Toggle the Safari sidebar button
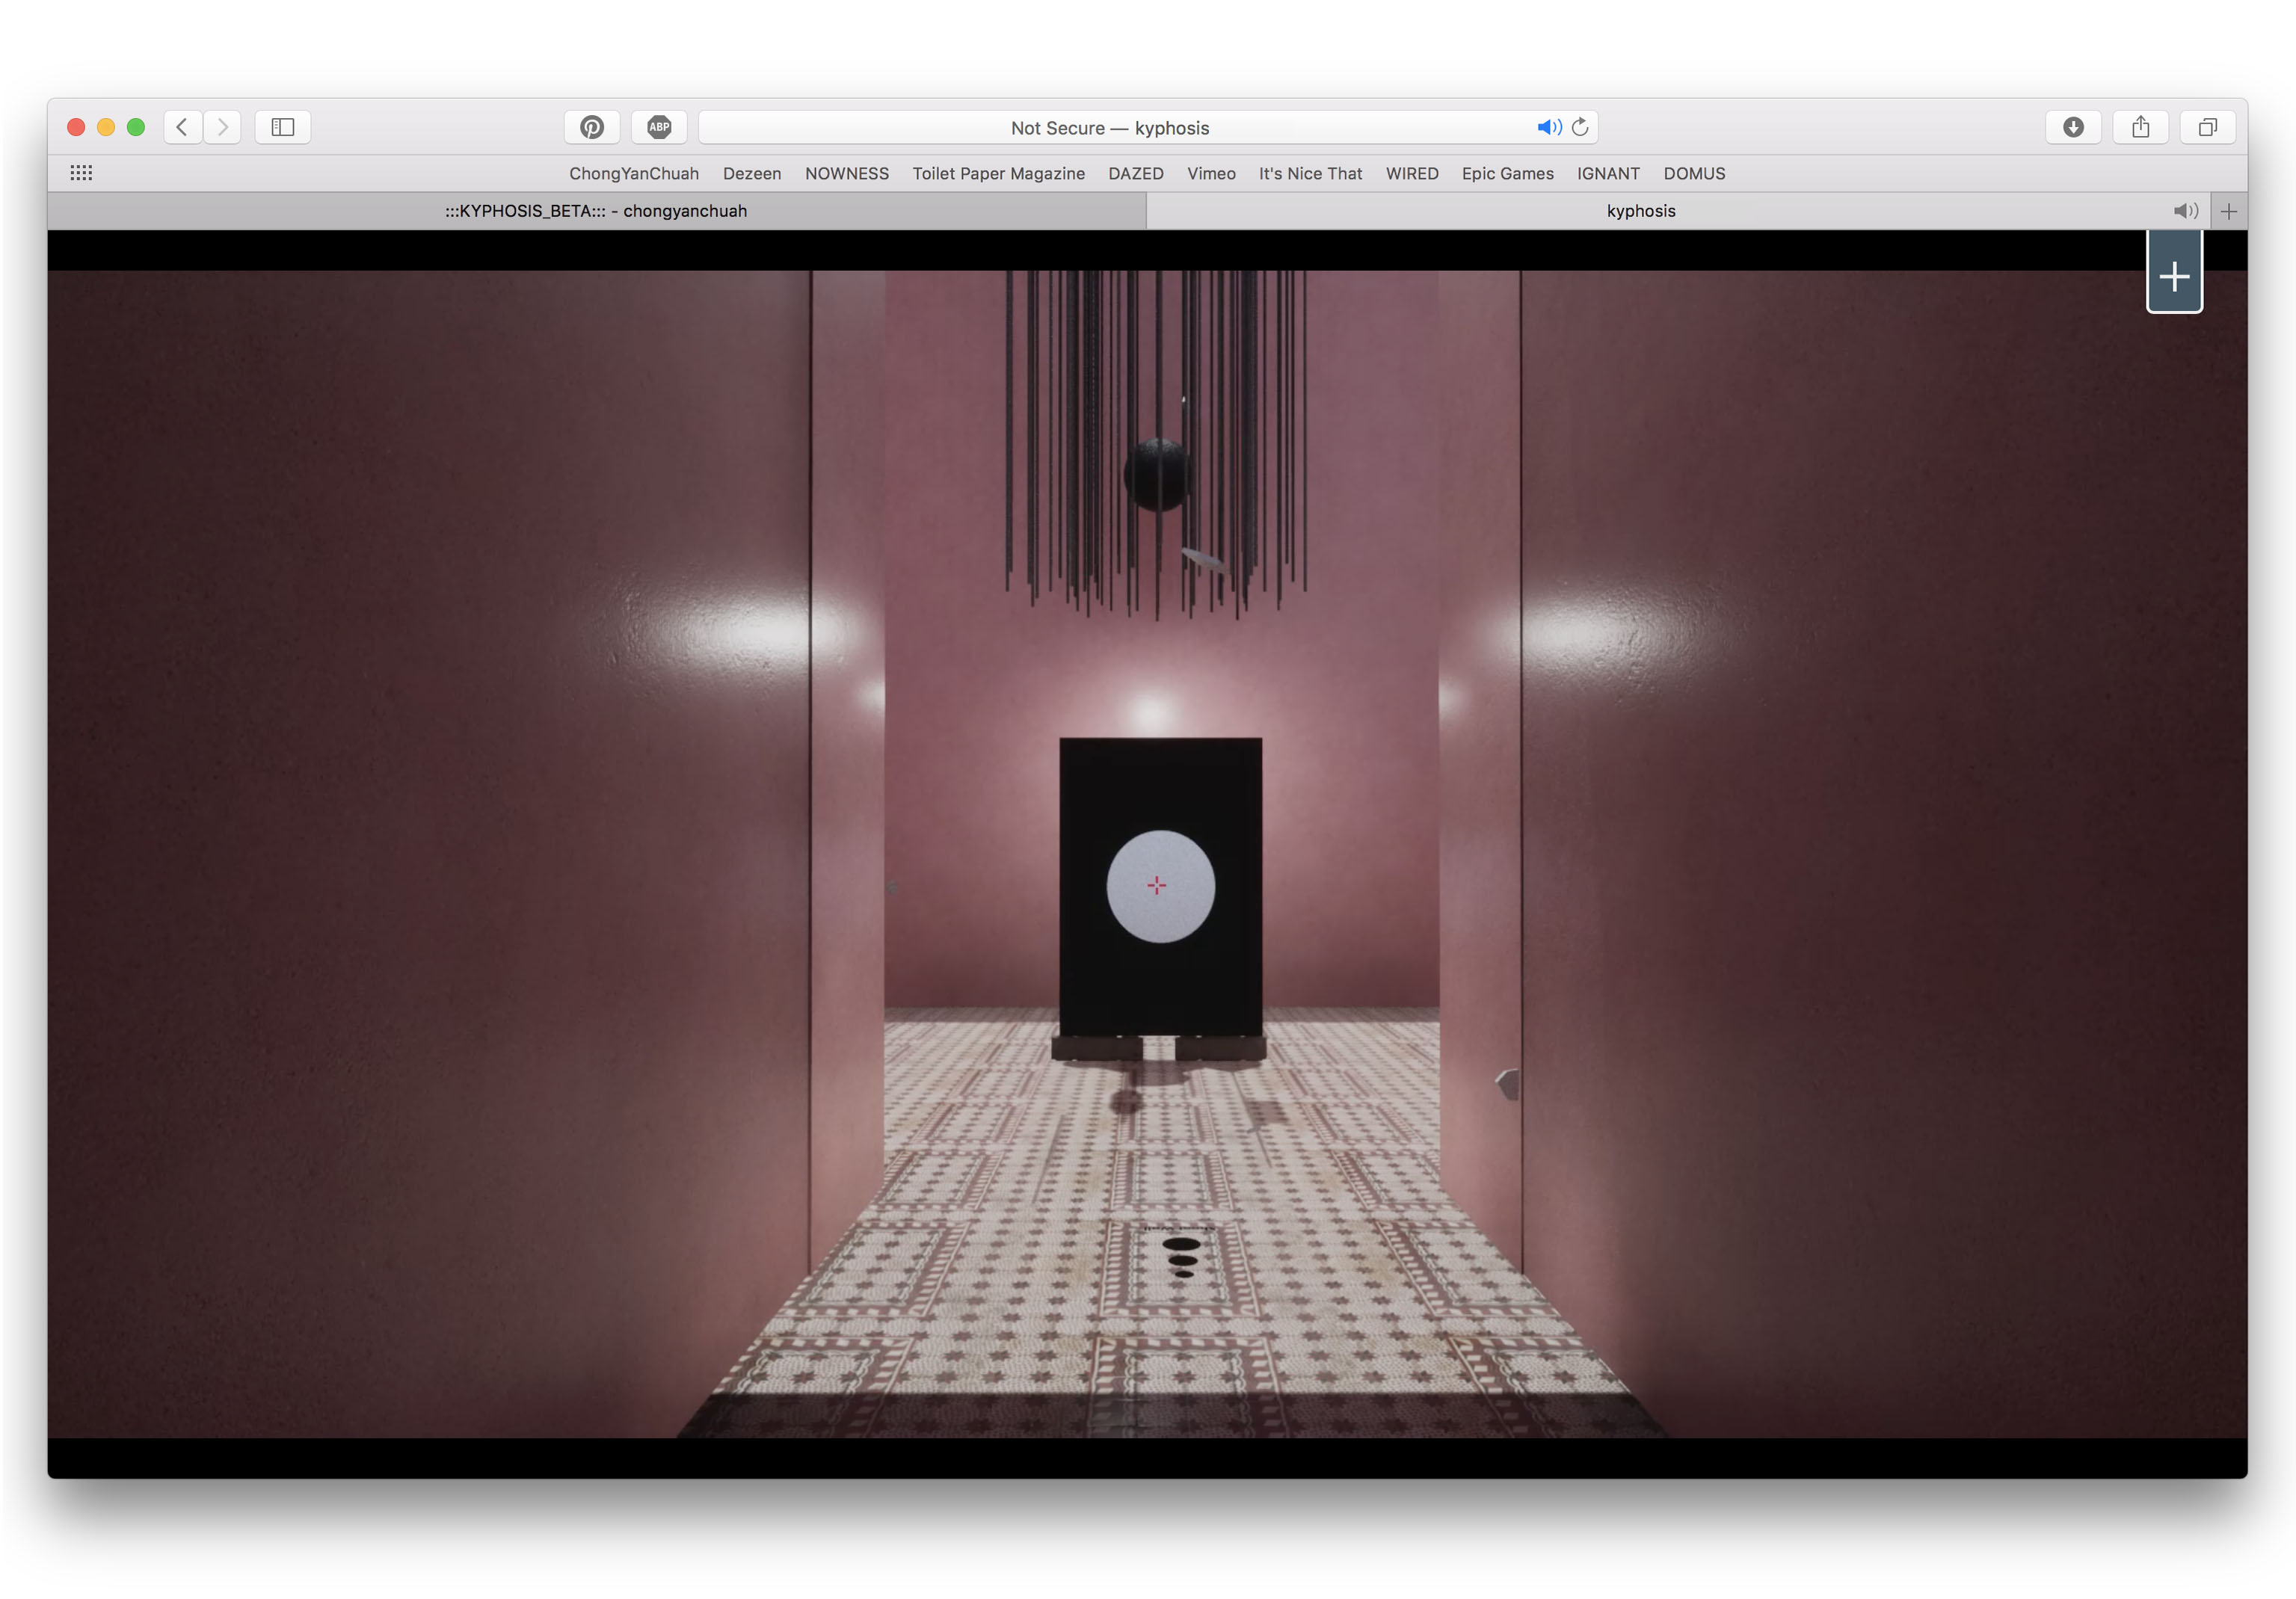This screenshot has width=2296, height=1599. (x=283, y=127)
